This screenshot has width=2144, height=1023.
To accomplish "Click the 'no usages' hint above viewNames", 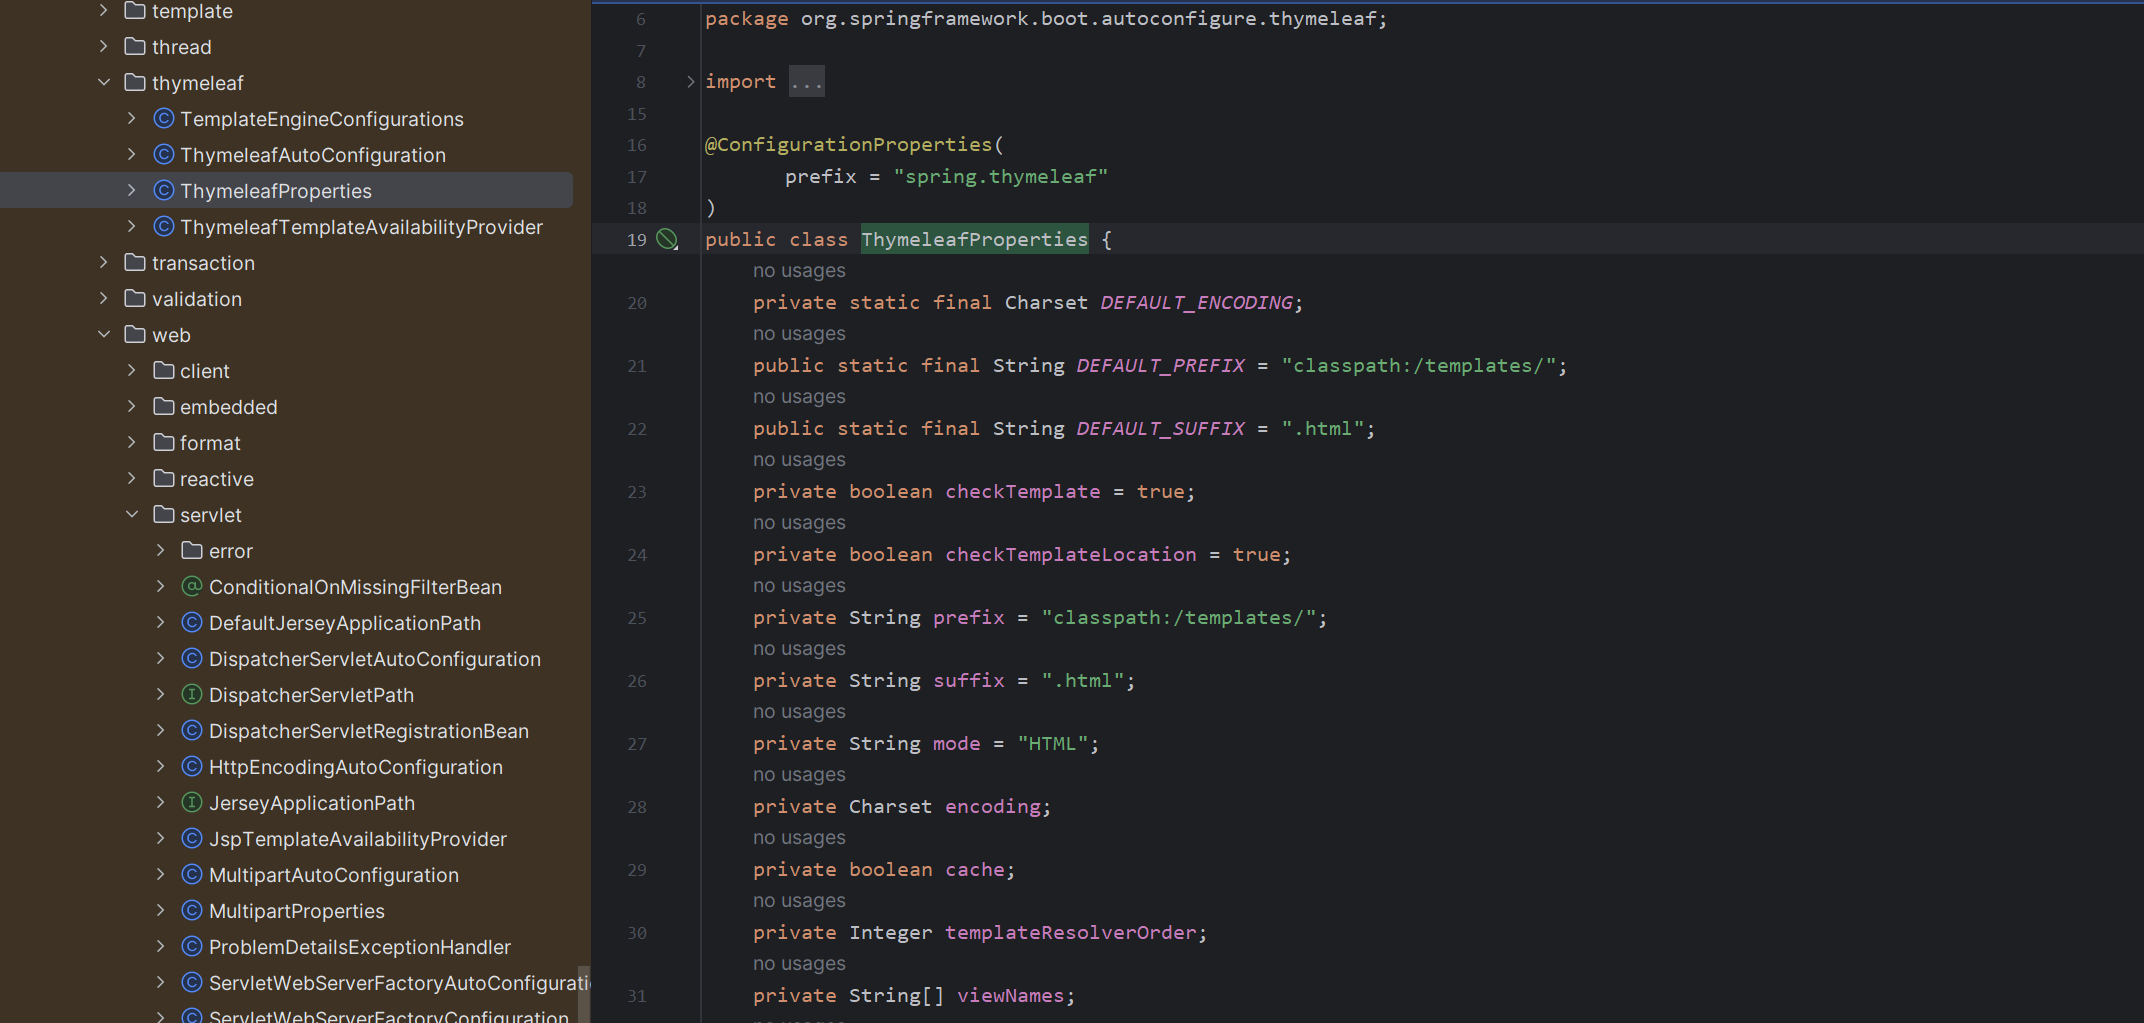I will (799, 964).
